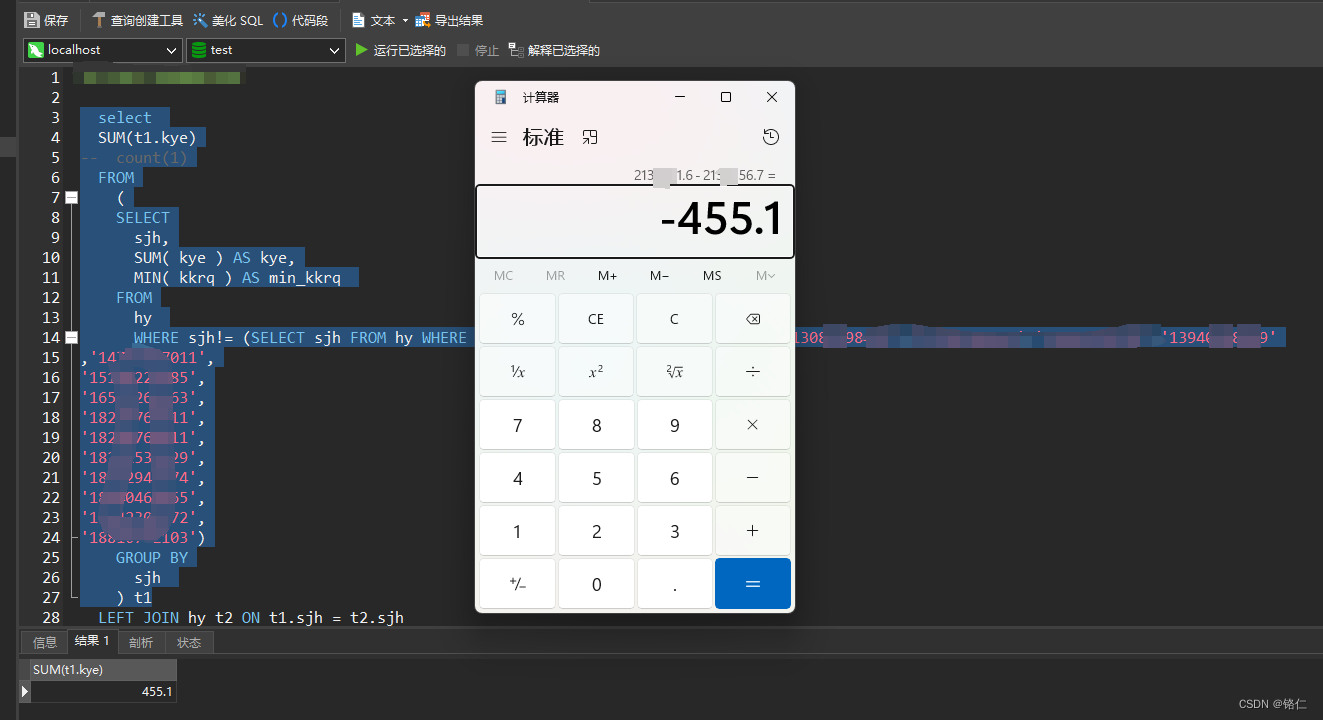Maximize the calculator window
This screenshot has height=720, width=1323.
[726, 97]
